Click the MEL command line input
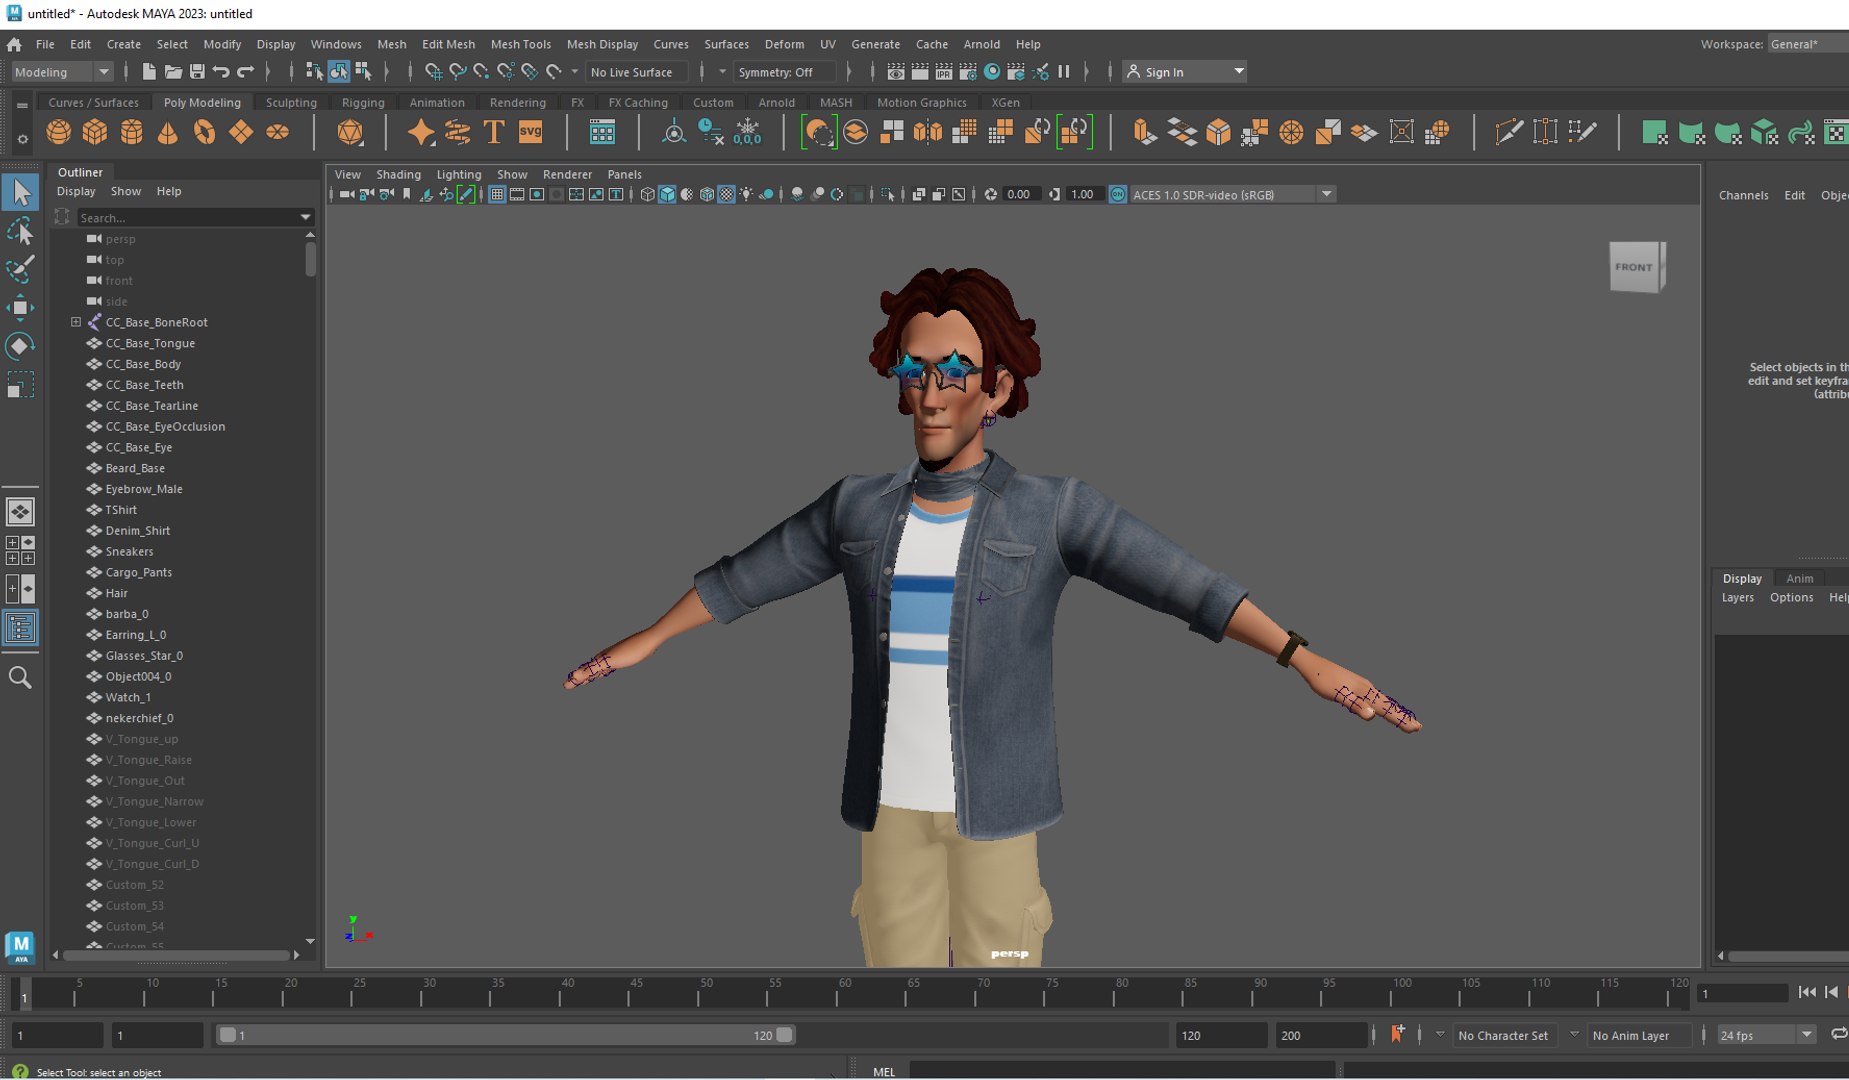The height and width of the screenshot is (1080, 1849). 1121,1071
